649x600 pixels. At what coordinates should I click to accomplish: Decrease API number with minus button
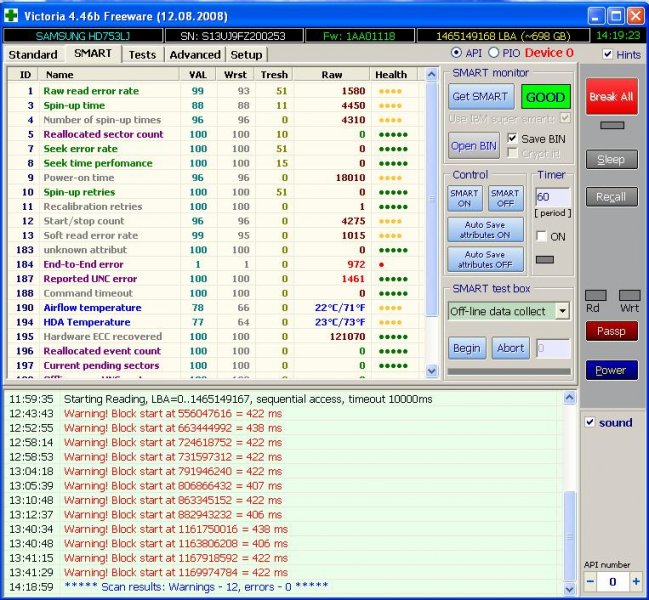click(x=590, y=581)
